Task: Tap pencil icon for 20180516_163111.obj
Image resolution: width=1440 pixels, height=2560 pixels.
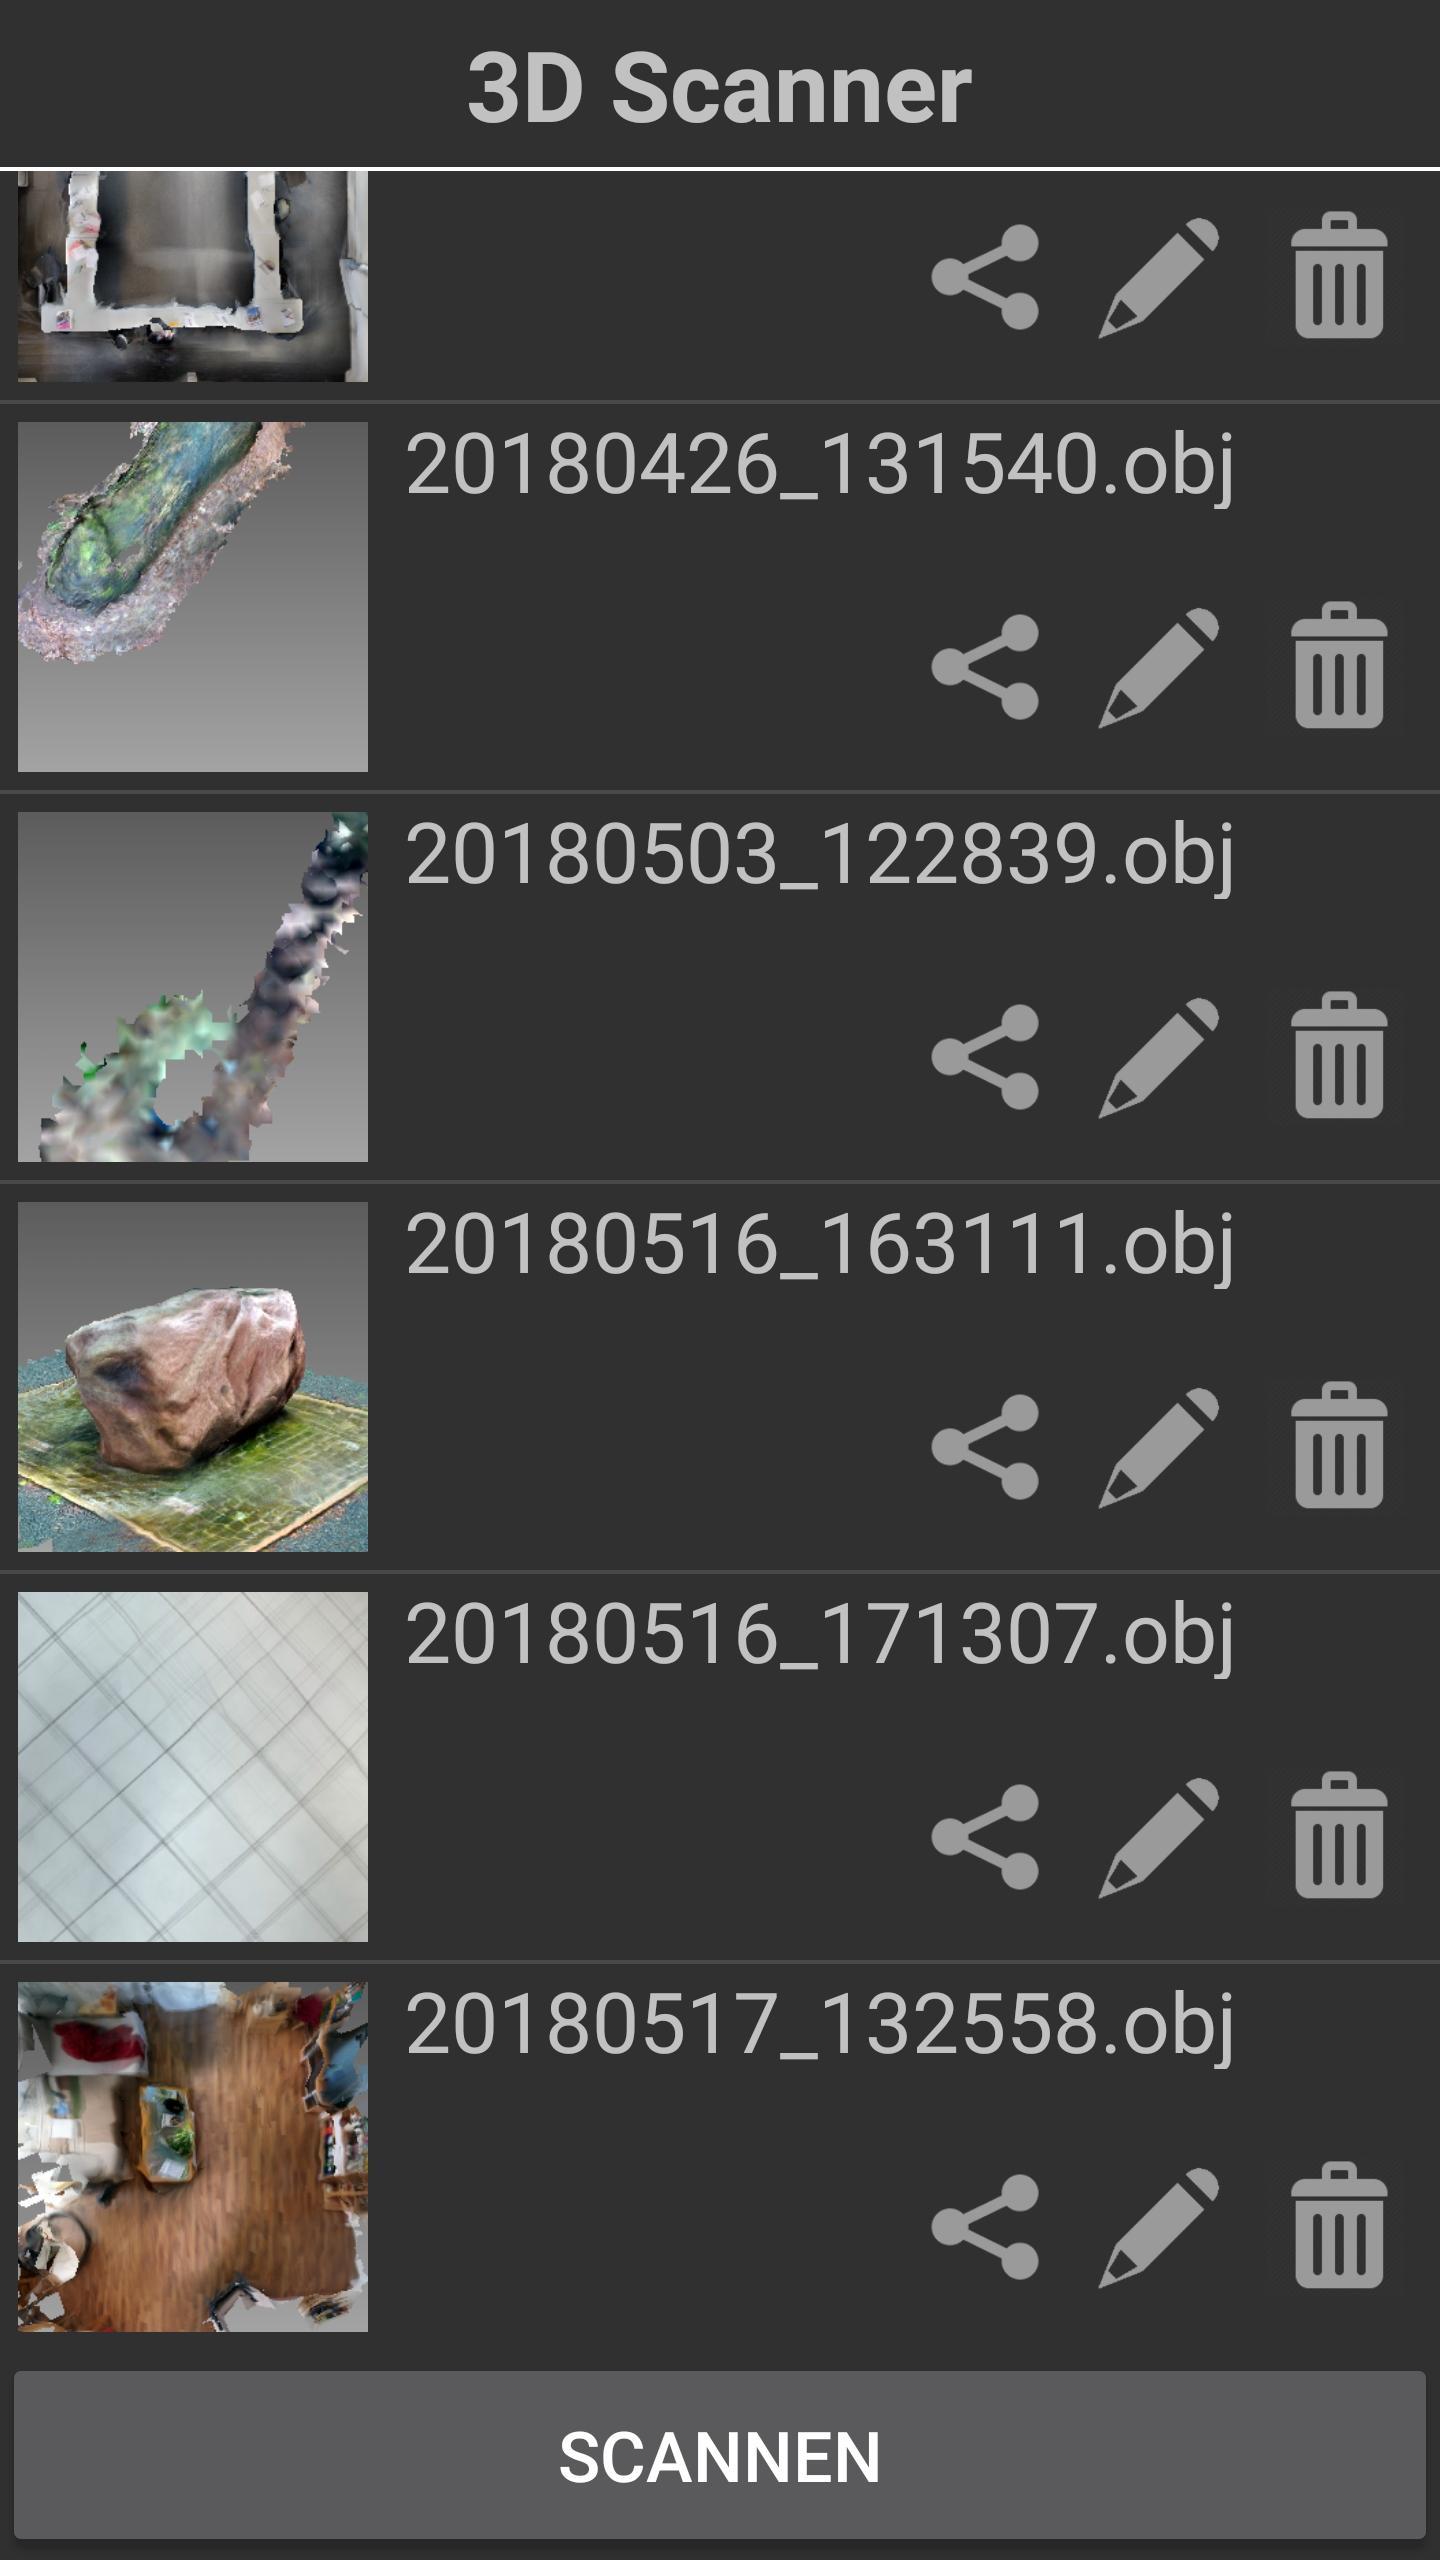Action: pyautogui.click(x=1159, y=1447)
